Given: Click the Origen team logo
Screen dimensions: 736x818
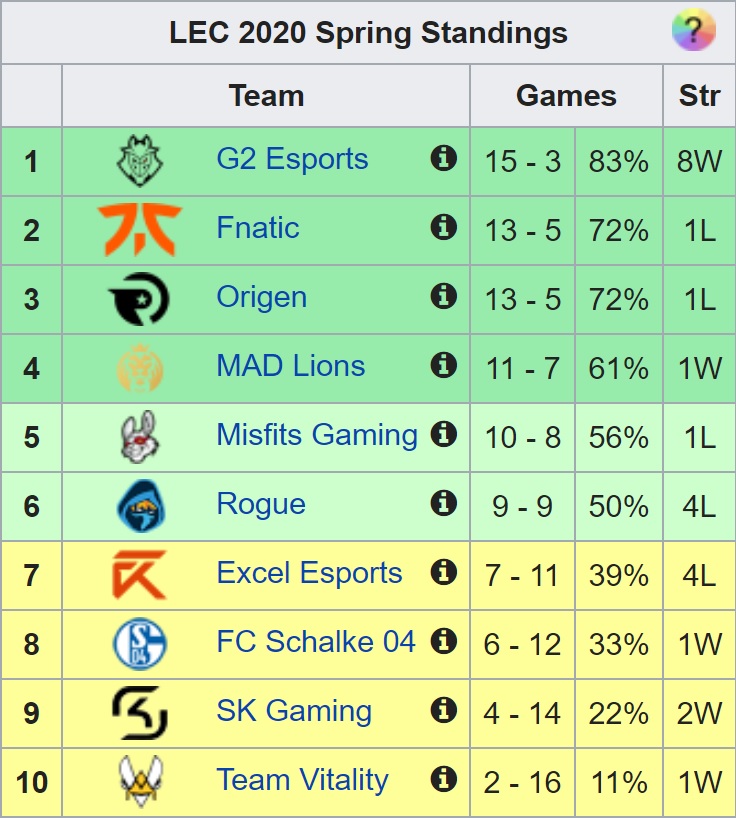Looking at the screenshot, I should click(x=139, y=299).
